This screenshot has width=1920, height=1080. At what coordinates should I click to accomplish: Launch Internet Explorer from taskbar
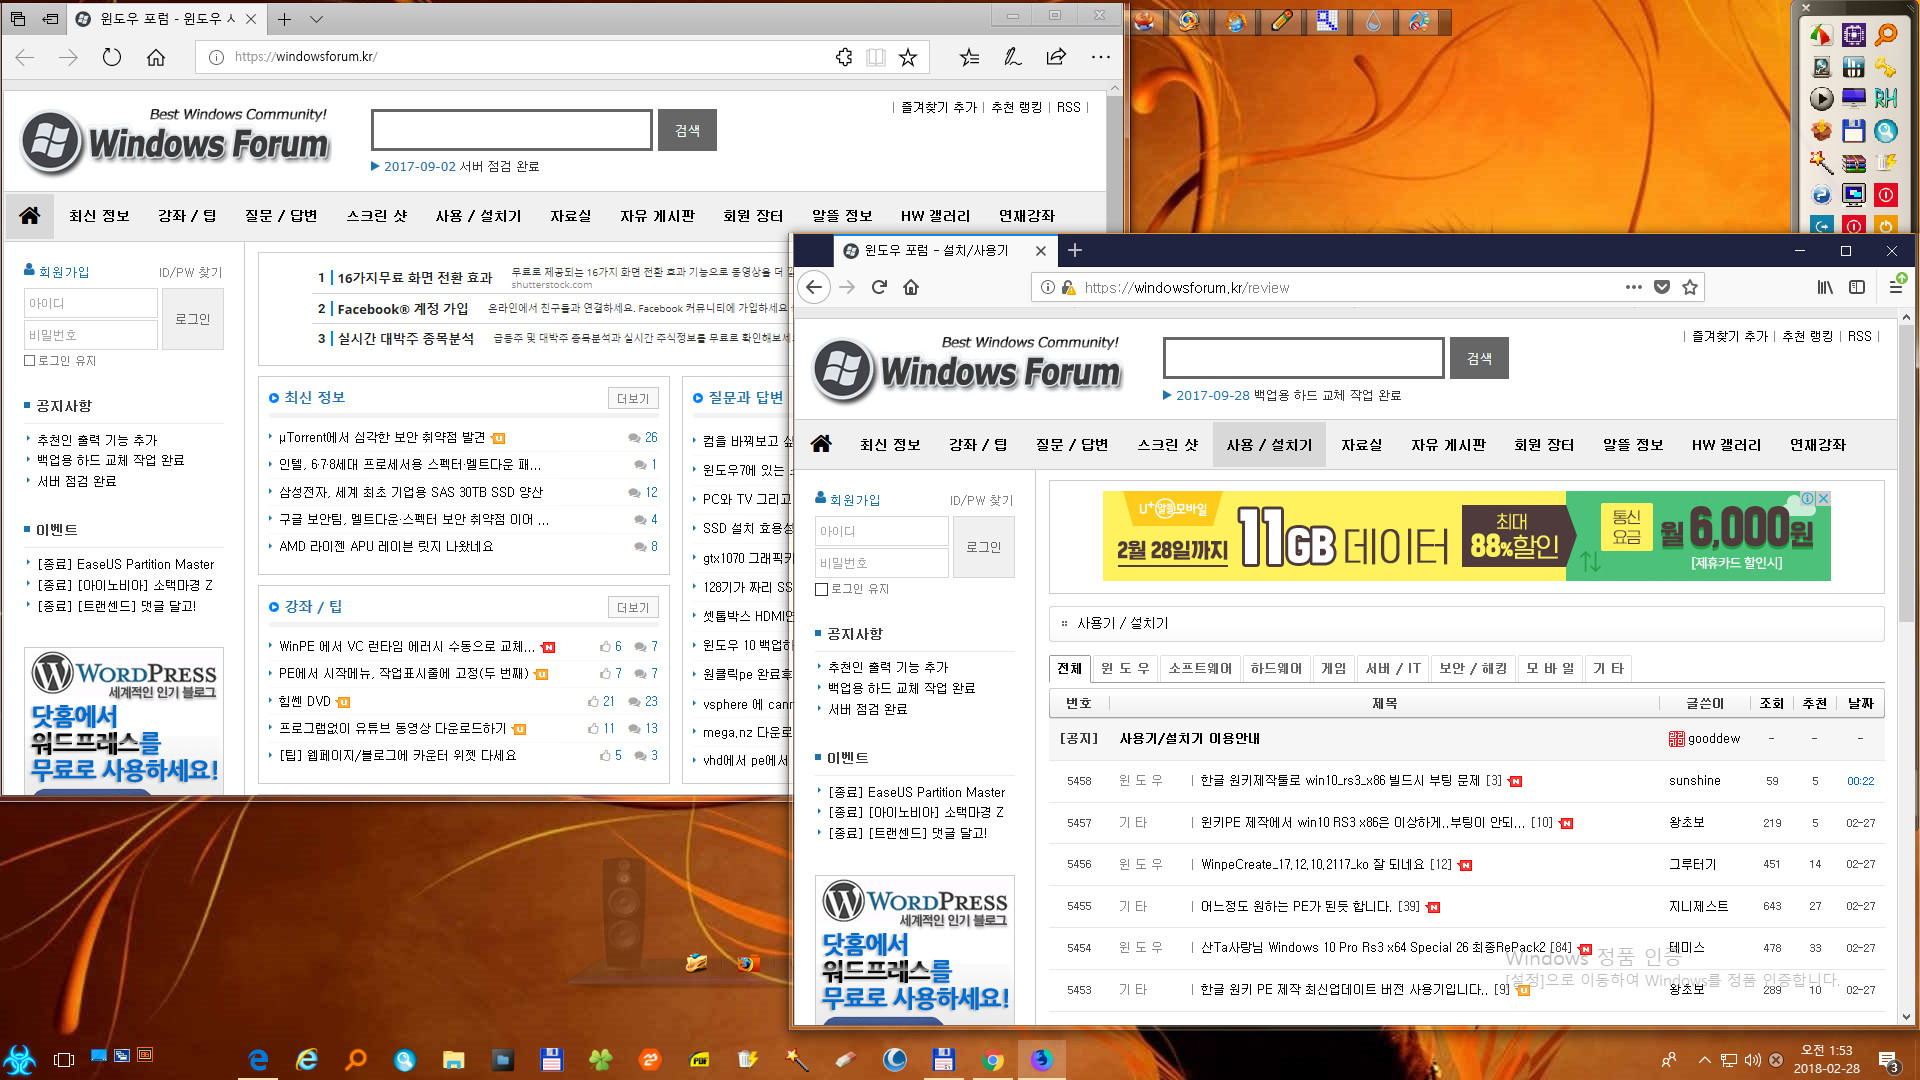306,1059
